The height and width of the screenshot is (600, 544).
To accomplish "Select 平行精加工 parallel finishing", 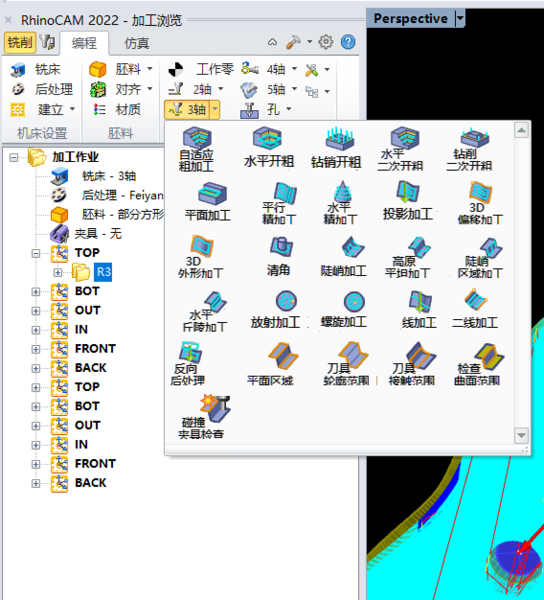I will 279,203.
